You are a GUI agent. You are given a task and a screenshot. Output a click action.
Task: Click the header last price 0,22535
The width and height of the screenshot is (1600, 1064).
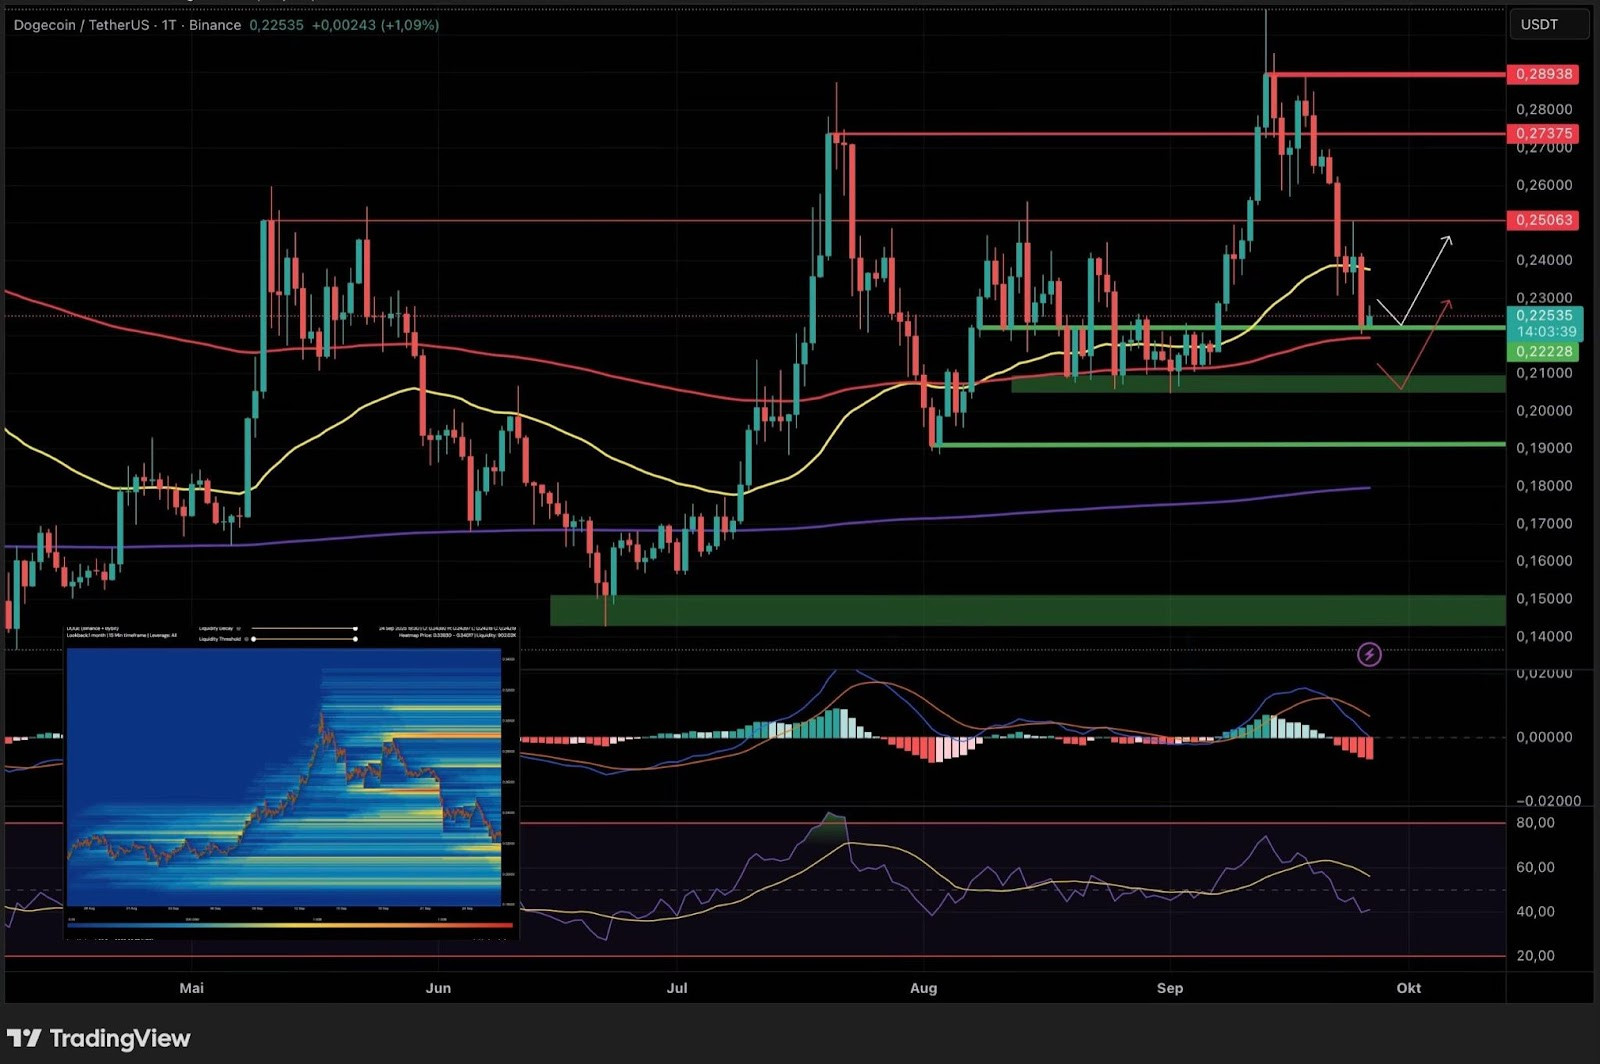[x=276, y=25]
